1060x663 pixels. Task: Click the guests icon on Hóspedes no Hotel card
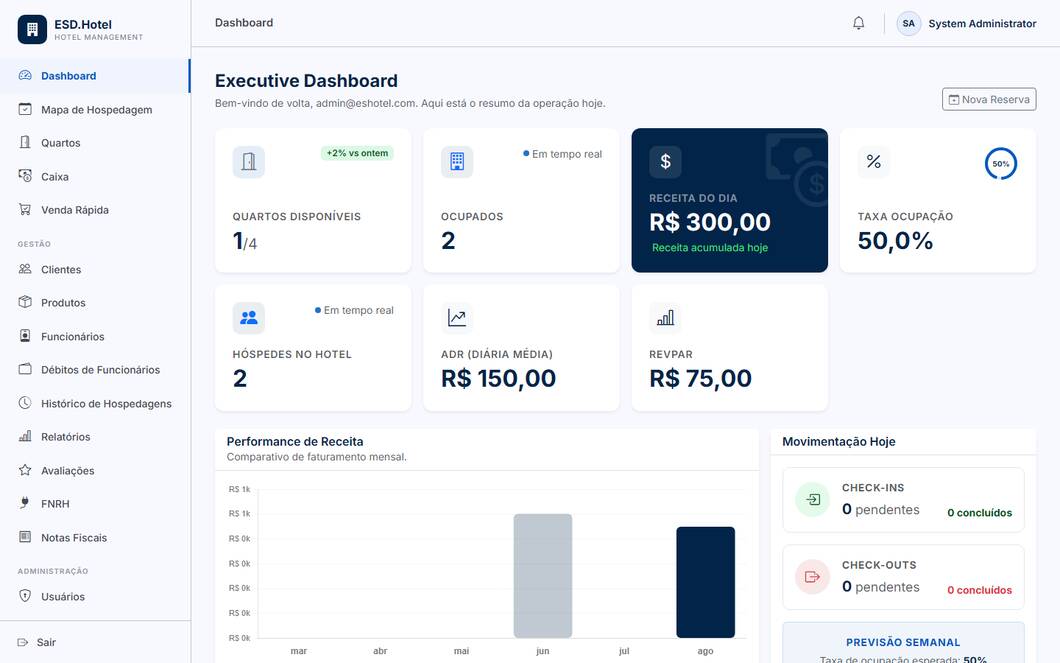point(249,318)
